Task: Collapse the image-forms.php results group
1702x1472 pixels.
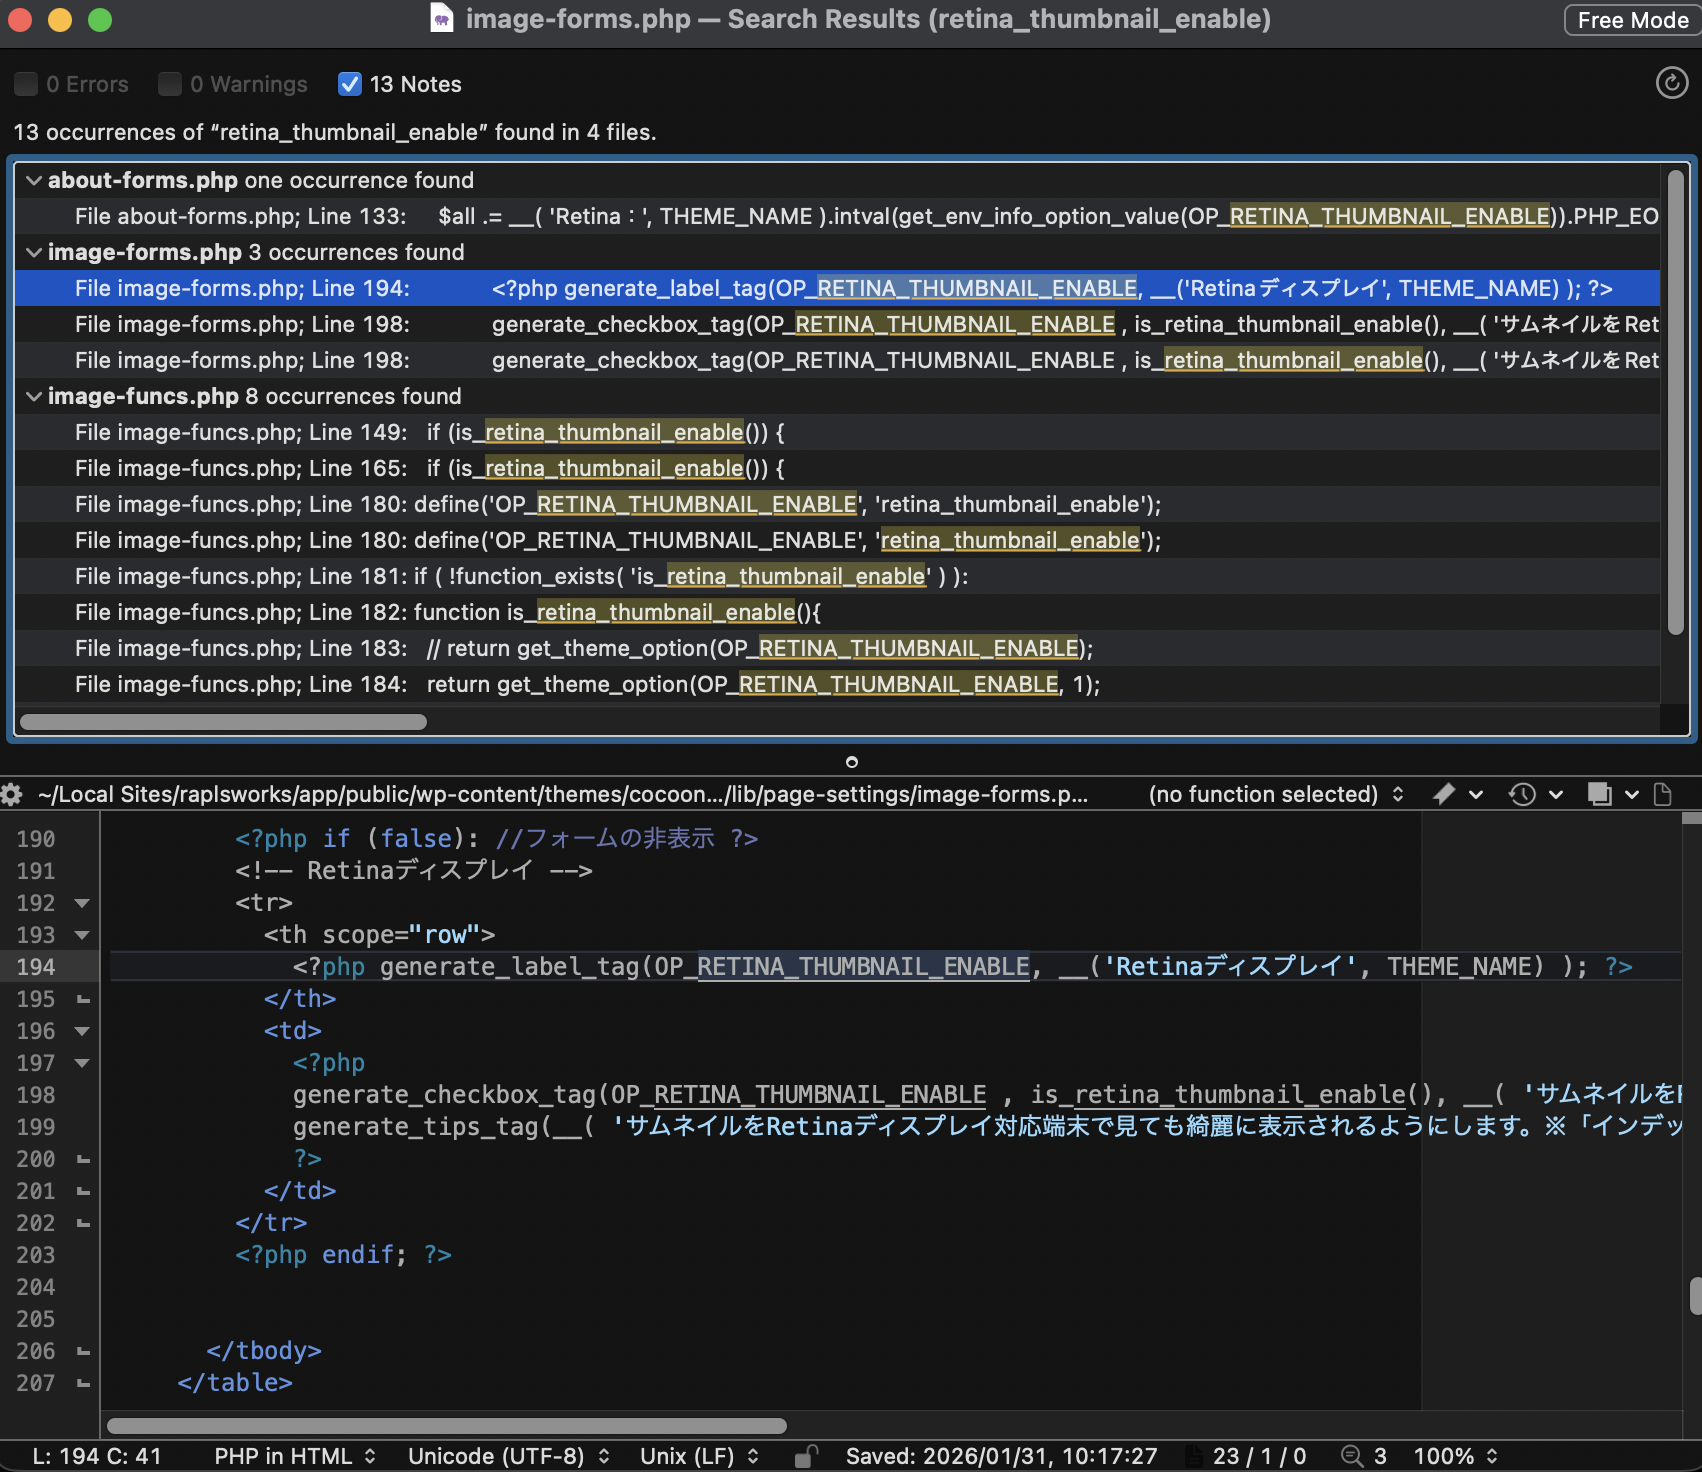Action: (34, 252)
